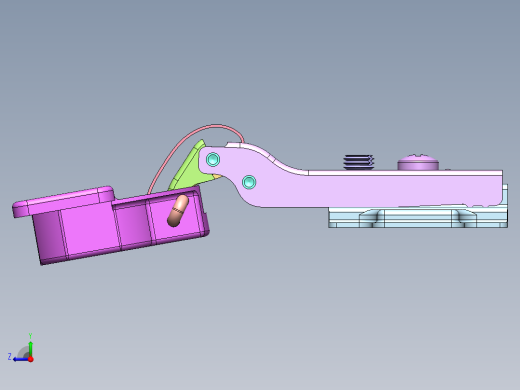
Task: Click the red origin dot of the triad
Action: pyautogui.click(x=31, y=359)
